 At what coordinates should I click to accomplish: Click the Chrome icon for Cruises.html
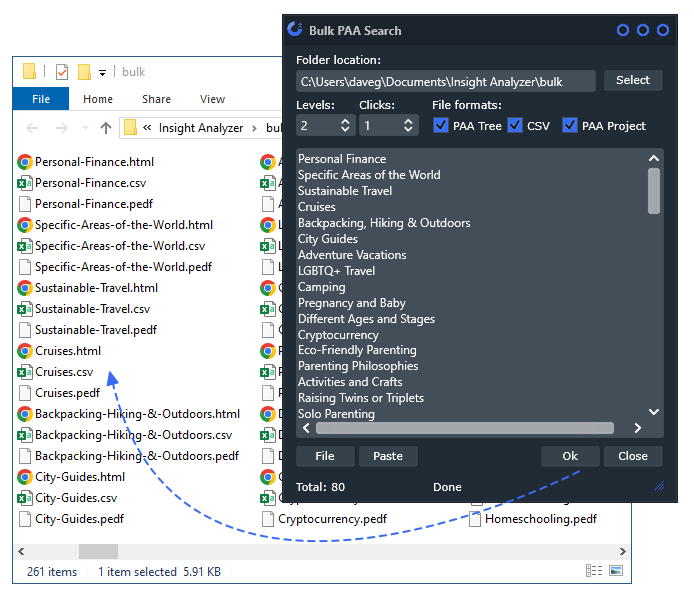[x=25, y=351]
